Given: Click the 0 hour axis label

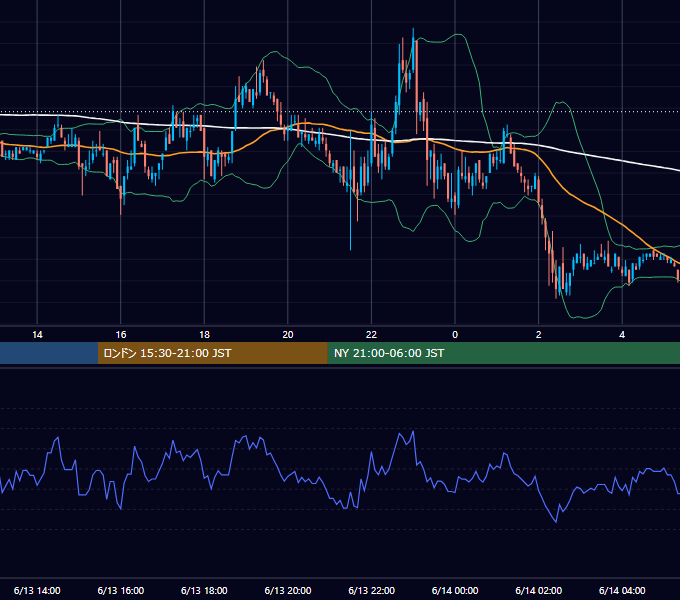Looking at the screenshot, I should click(455, 335).
